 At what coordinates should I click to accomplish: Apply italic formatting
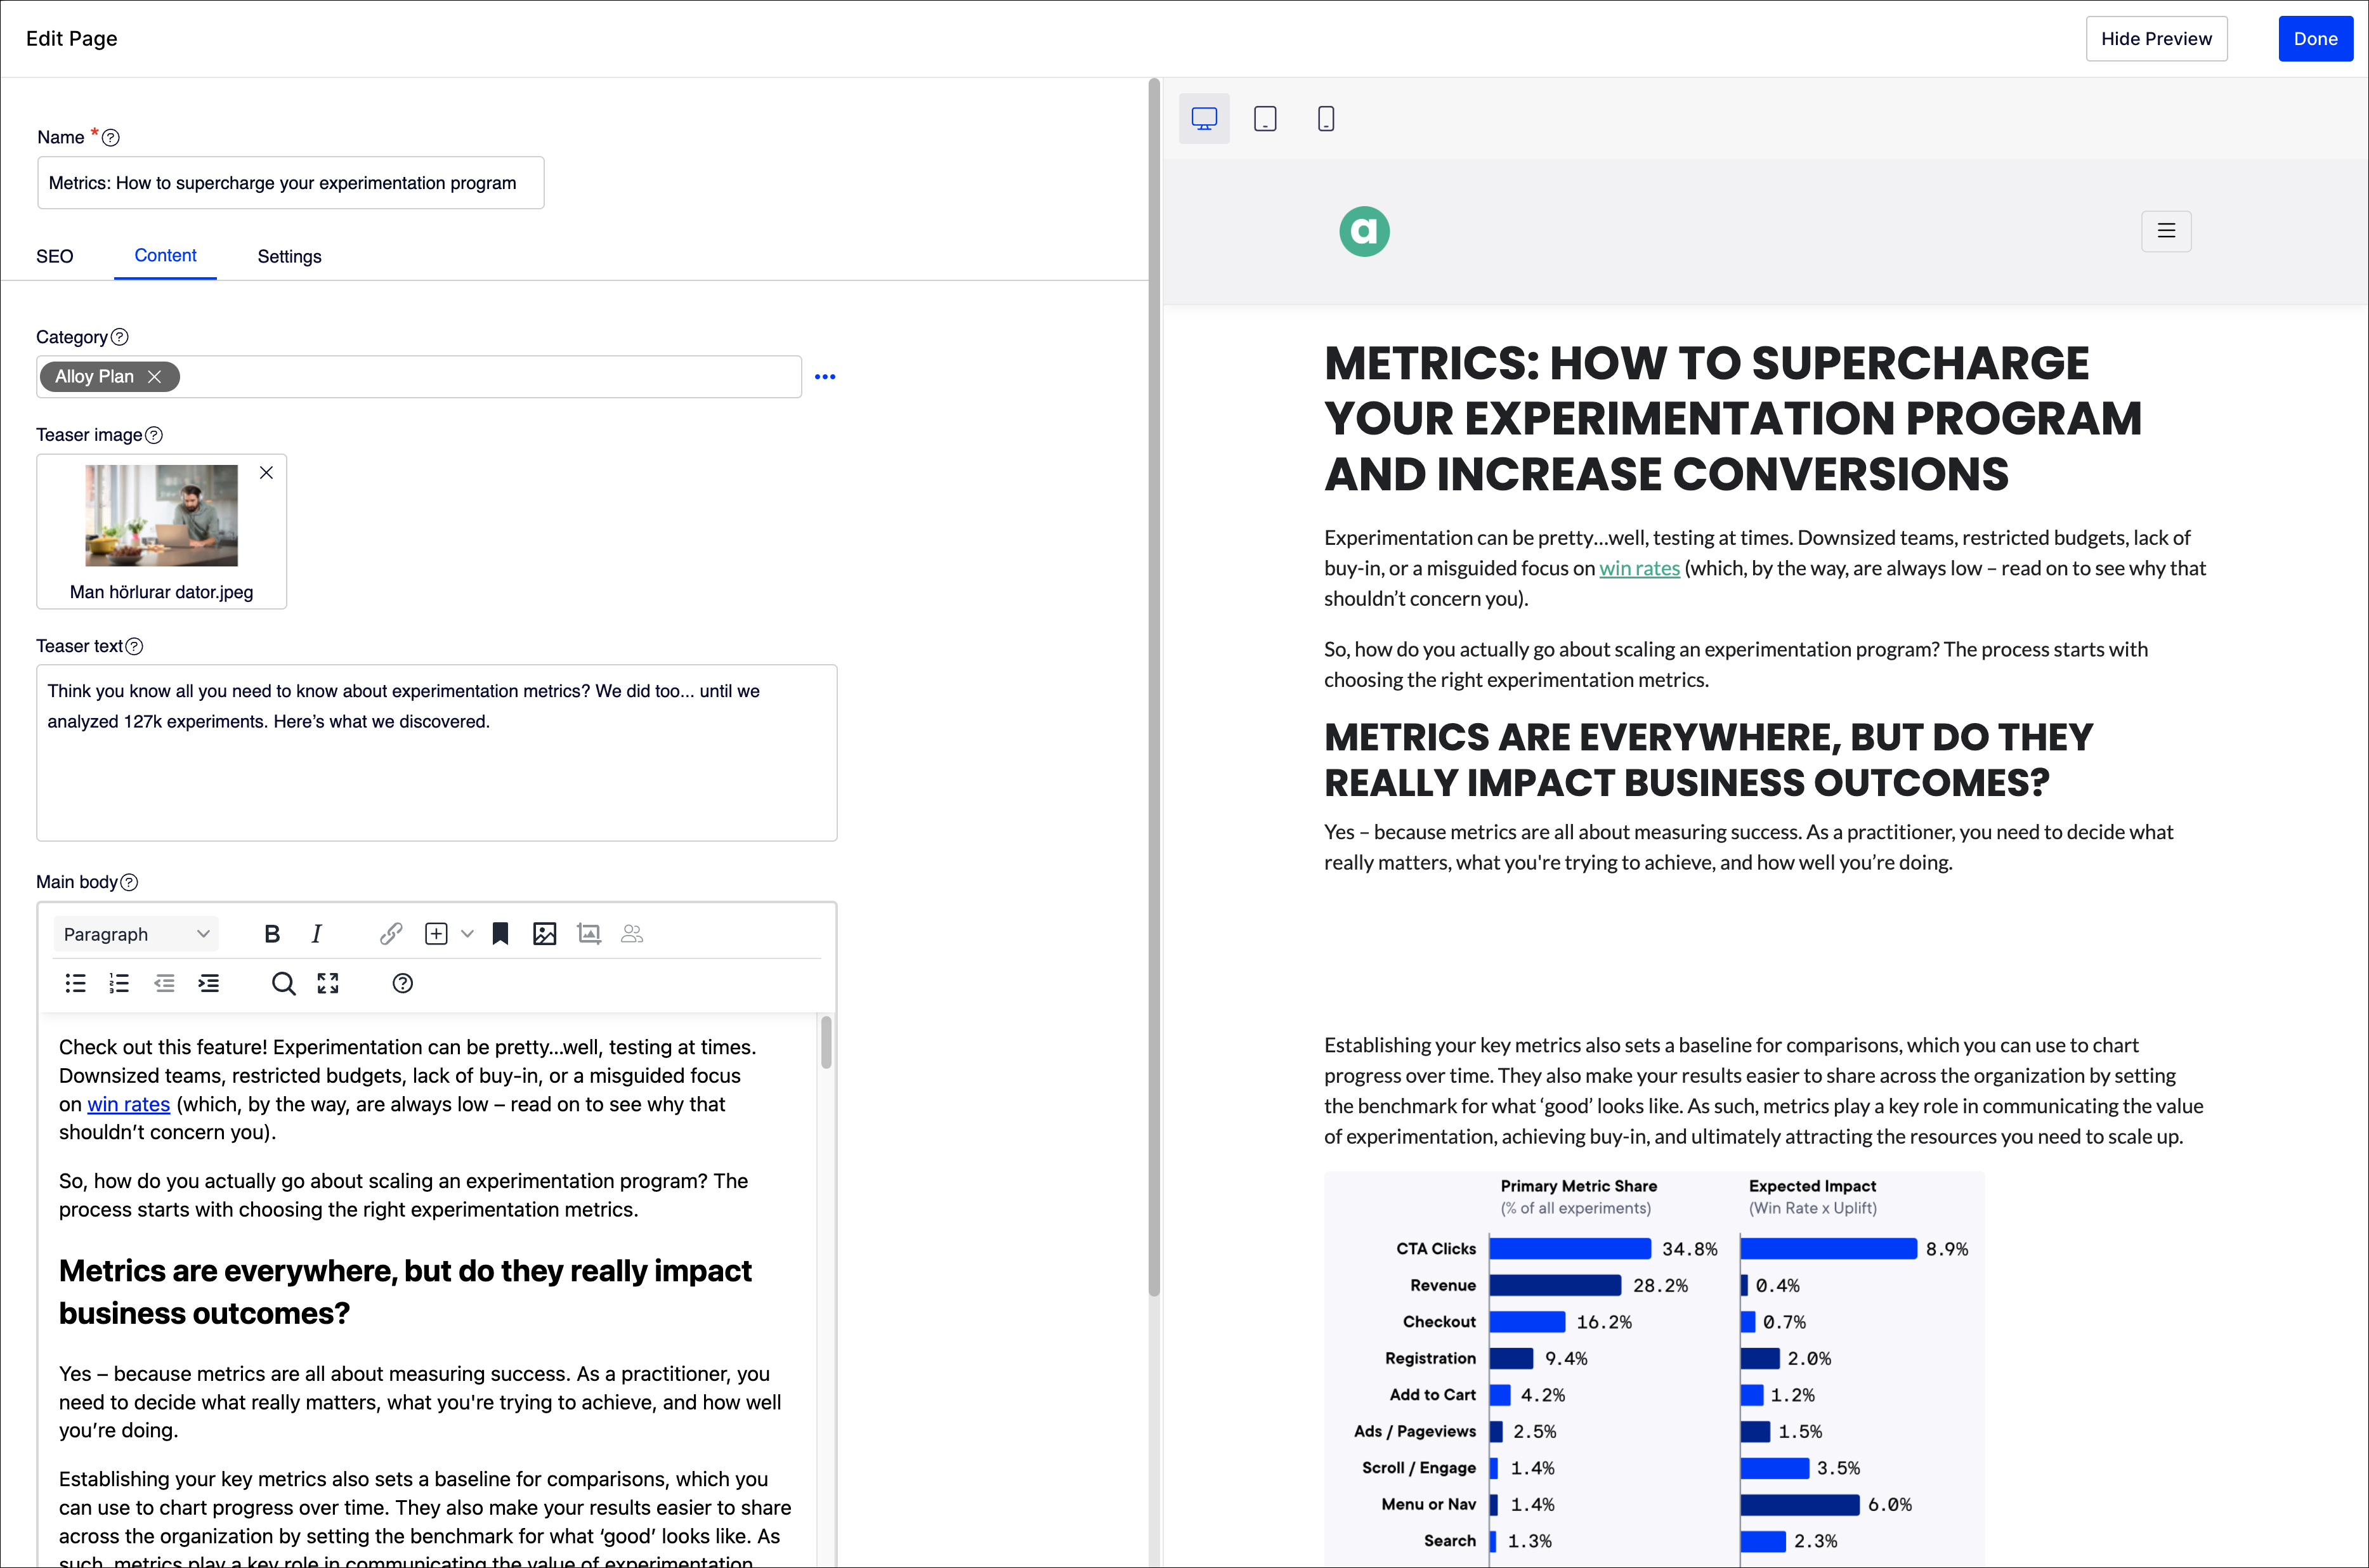click(x=317, y=933)
